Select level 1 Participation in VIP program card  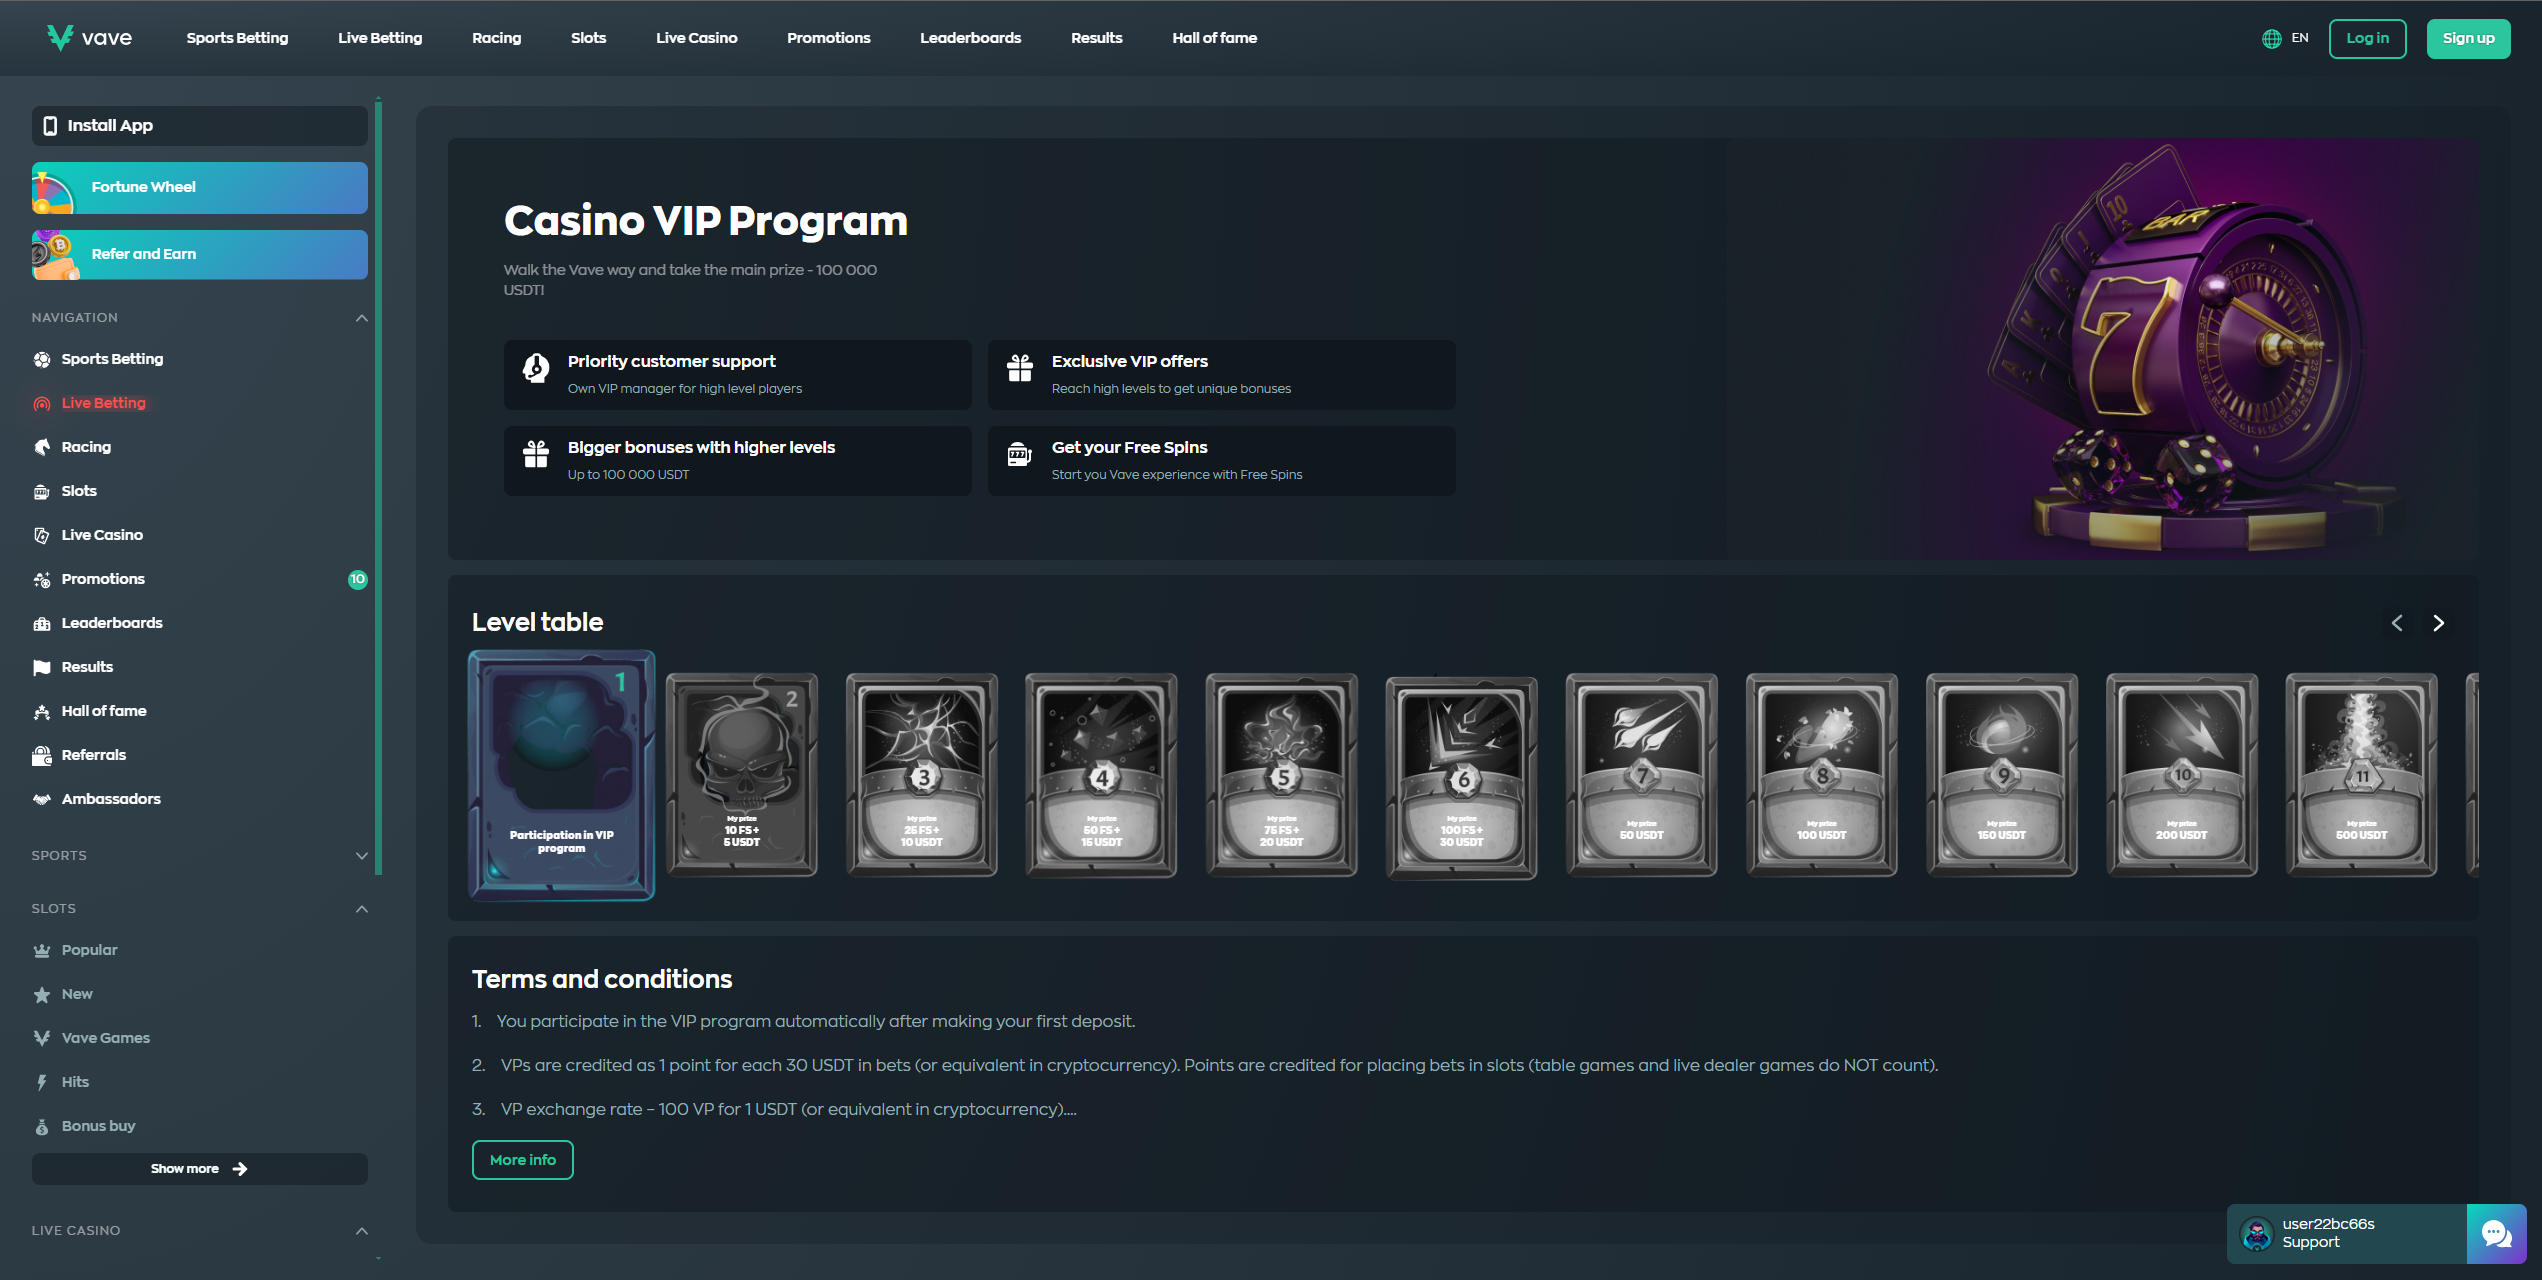(561, 776)
